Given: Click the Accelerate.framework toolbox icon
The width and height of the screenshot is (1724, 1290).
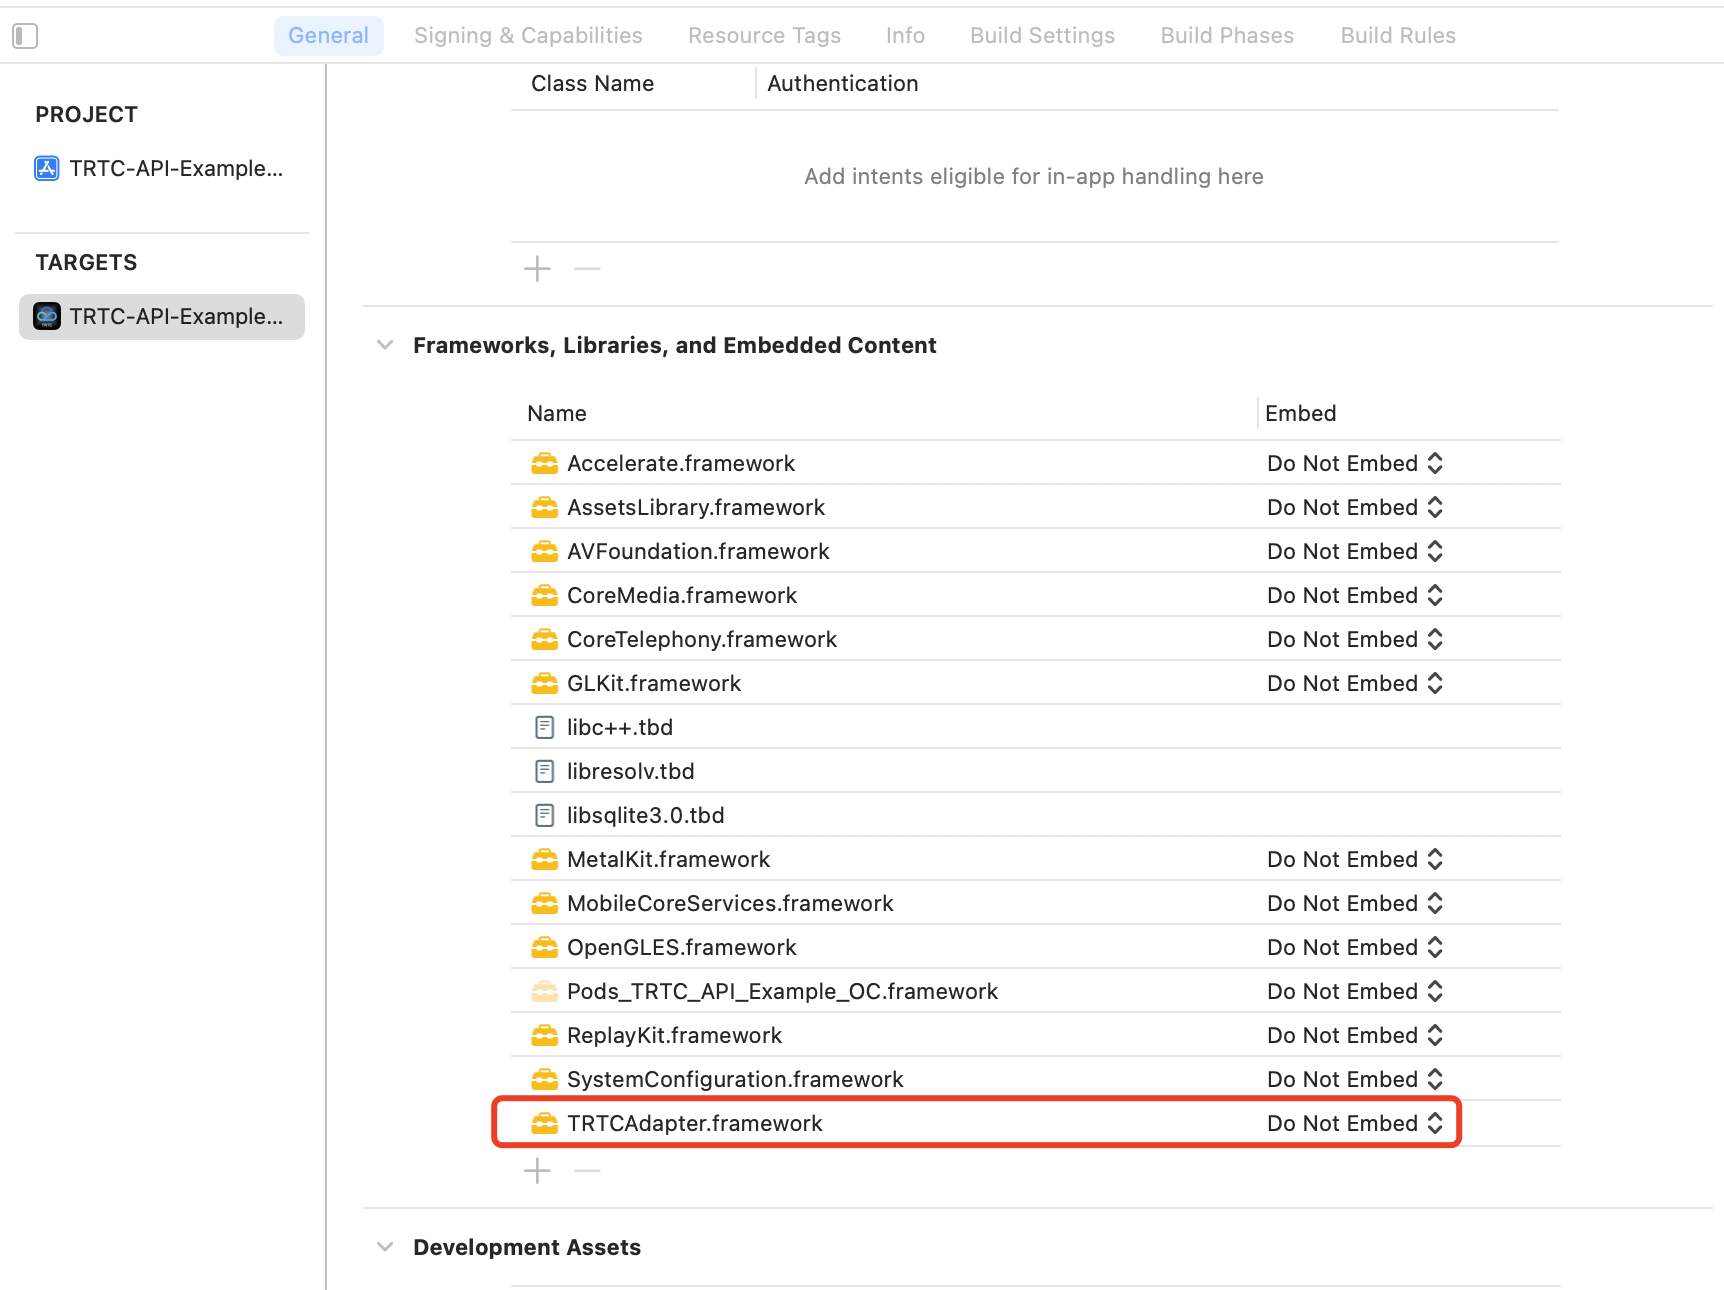Looking at the screenshot, I should pyautogui.click(x=544, y=463).
